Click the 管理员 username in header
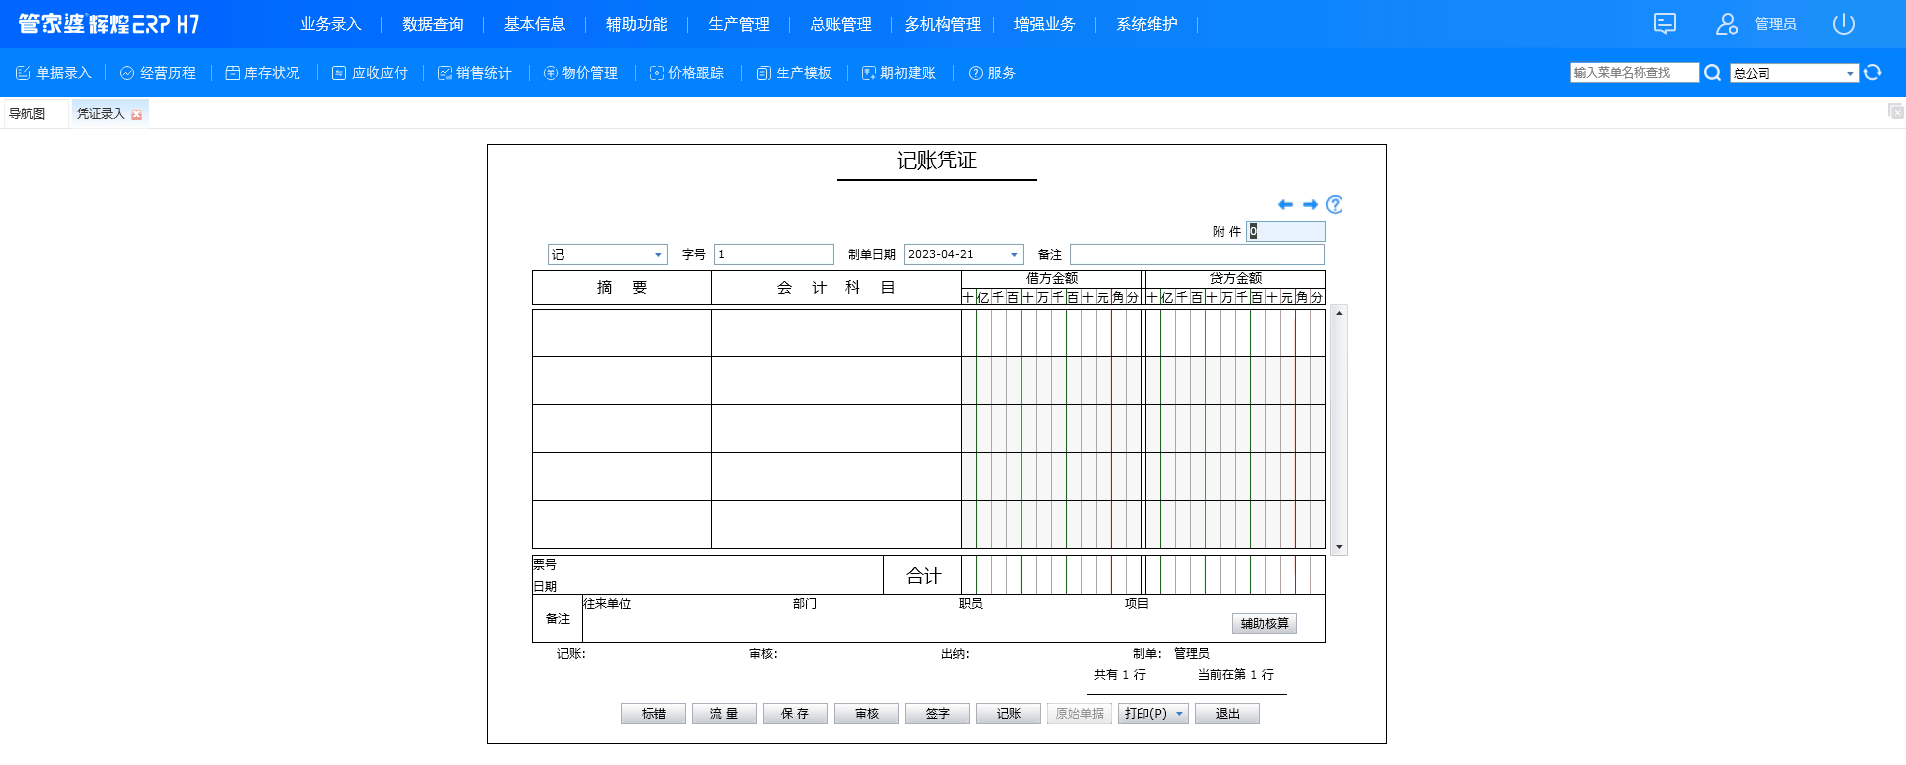Viewport: 1906px width, 765px height. pos(1775,24)
